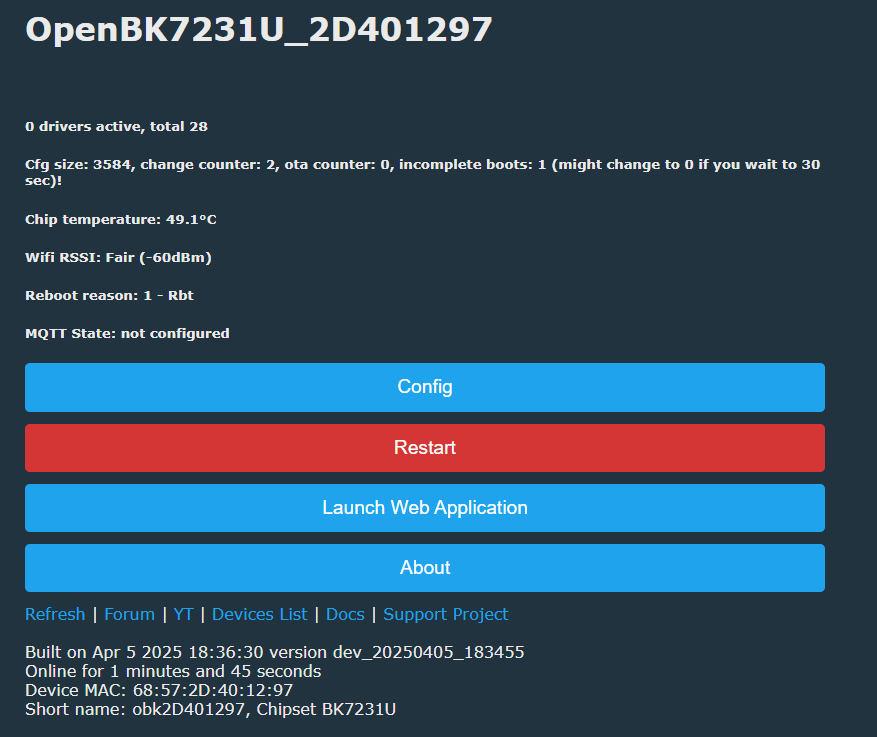Click the Wifi RSSI signal text

point(118,257)
